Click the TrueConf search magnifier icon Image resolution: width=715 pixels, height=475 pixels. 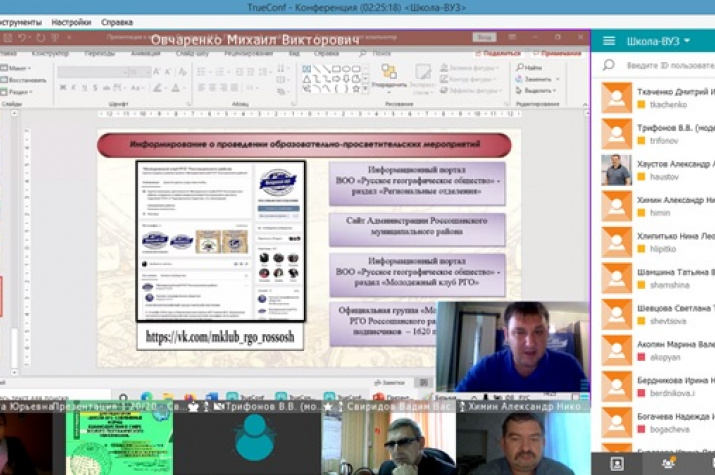tap(608, 65)
